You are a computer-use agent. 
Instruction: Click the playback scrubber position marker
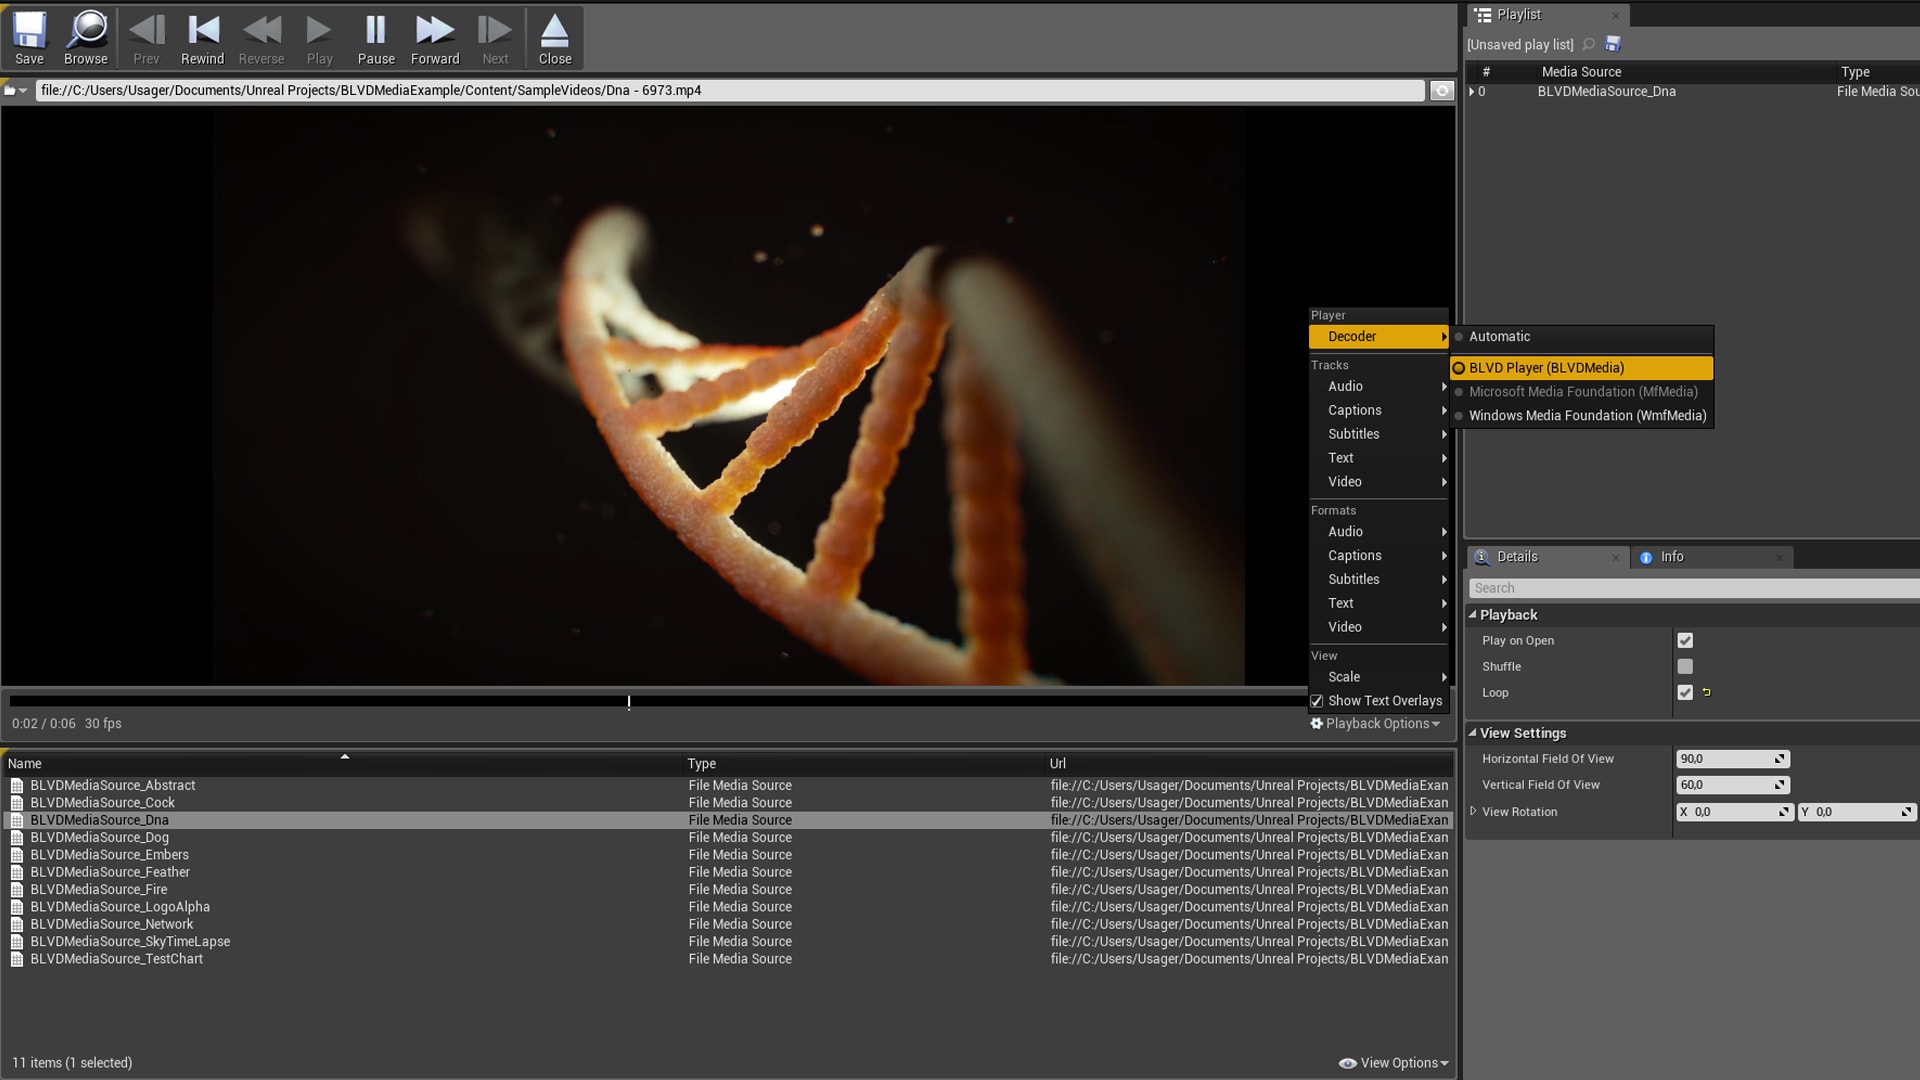pyautogui.click(x=629, y=702)
